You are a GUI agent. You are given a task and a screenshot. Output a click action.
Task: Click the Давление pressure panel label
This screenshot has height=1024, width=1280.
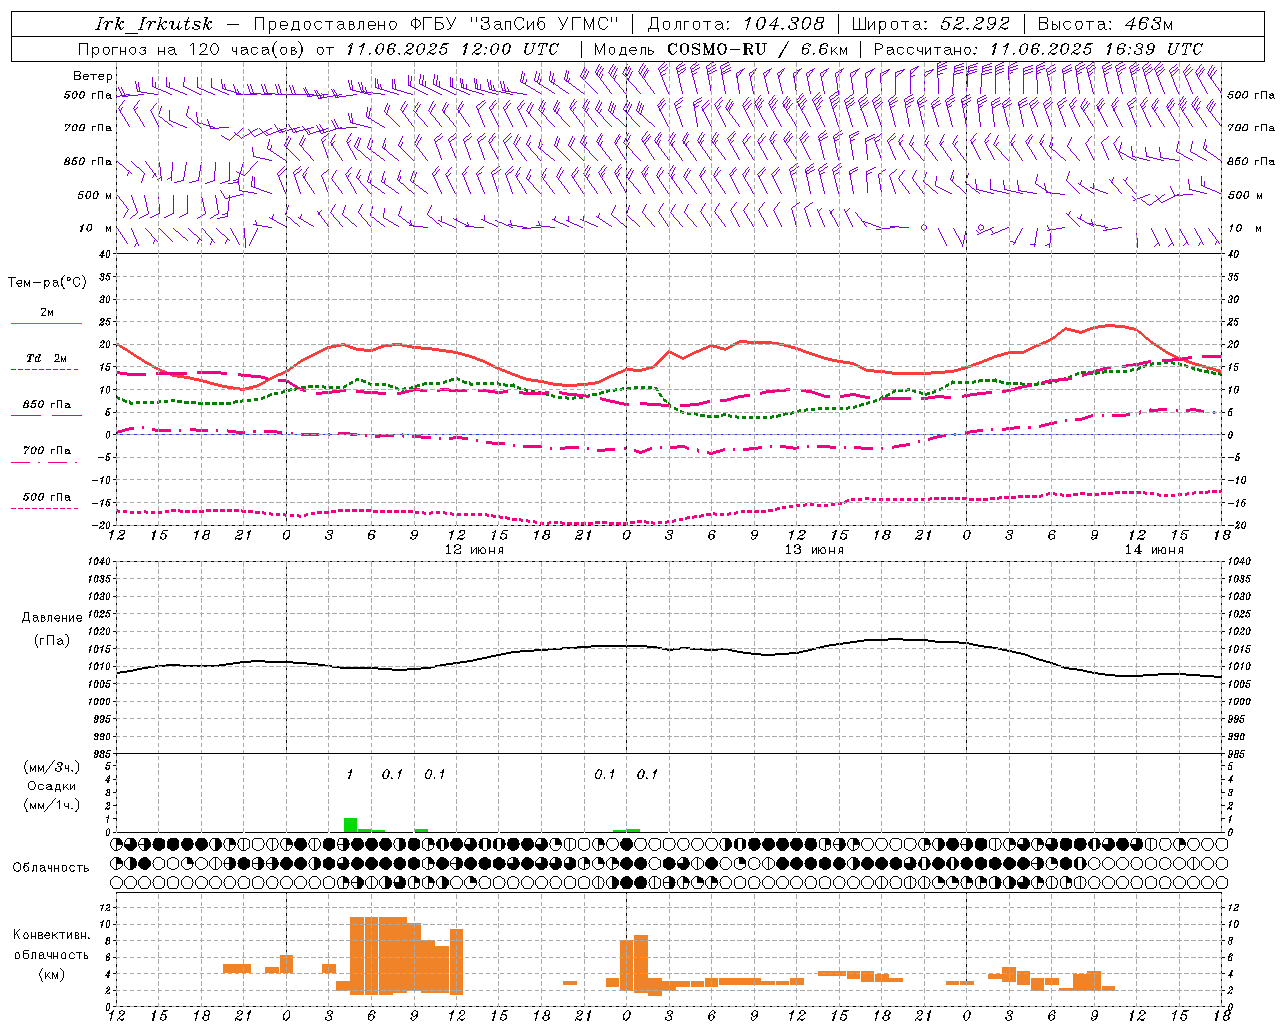pyautogui.click(x=52, y=618)
